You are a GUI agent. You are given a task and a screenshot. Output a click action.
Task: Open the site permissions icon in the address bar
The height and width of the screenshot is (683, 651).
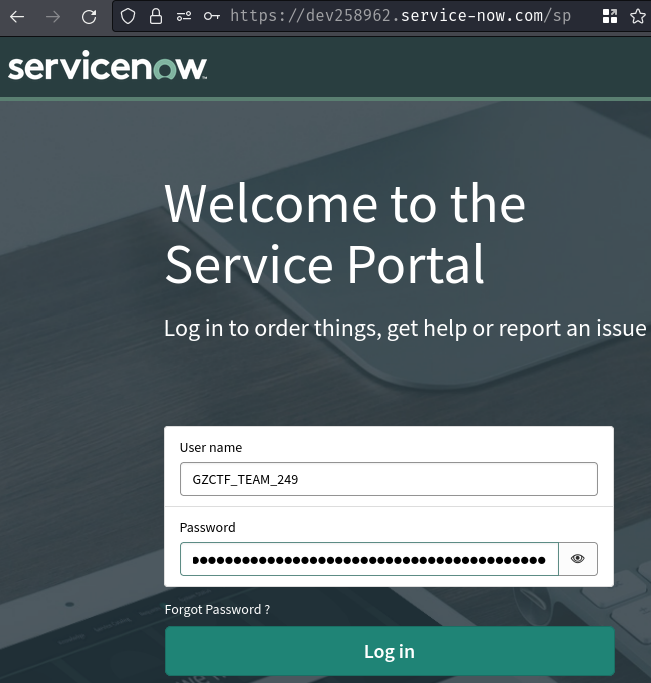[x=184, y=17]
